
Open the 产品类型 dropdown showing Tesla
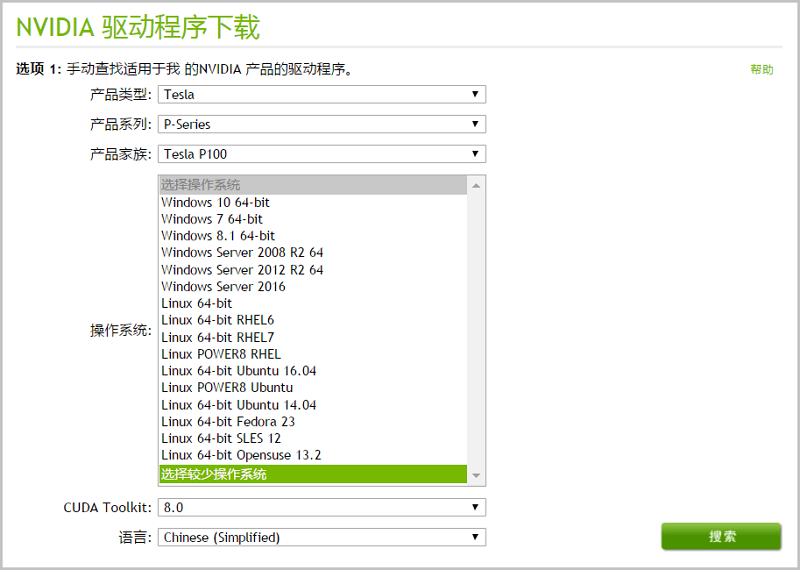[x=322, y=94]
